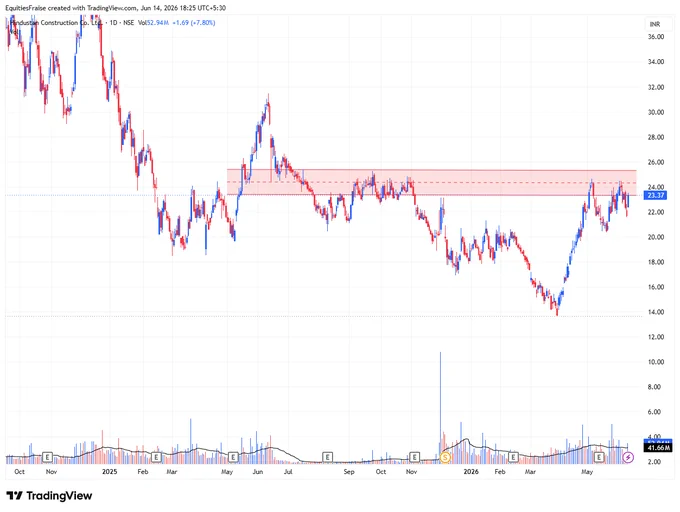The height and width of the screenshot is (512, 680).
Task: Click the orange S split marker on timeline
Action: (x=445, y=457)
